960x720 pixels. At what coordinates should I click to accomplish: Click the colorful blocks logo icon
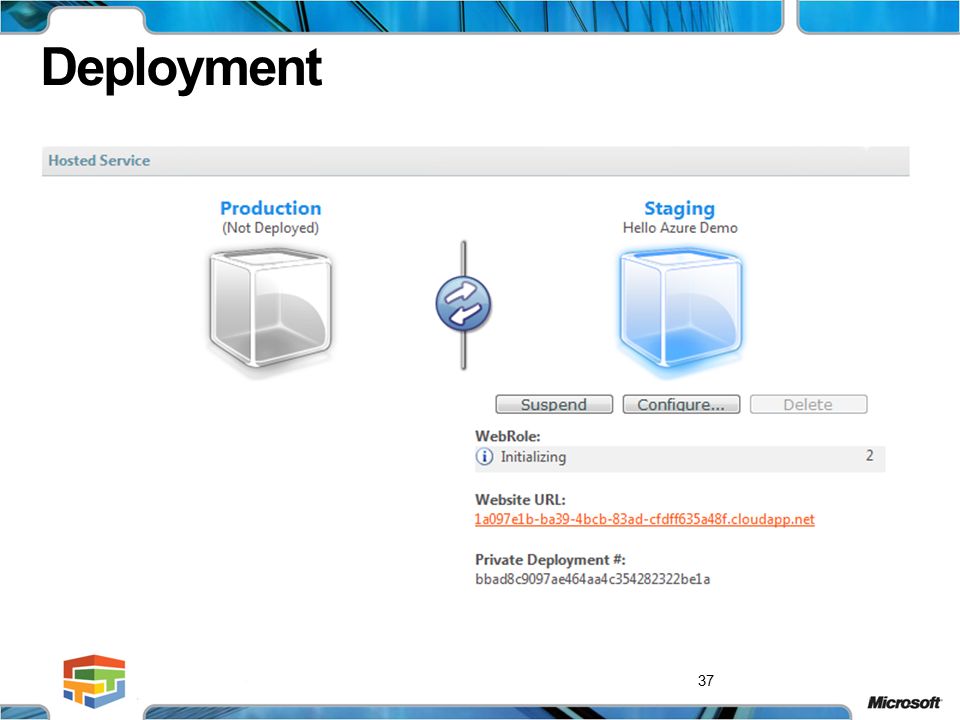point(94,681)
